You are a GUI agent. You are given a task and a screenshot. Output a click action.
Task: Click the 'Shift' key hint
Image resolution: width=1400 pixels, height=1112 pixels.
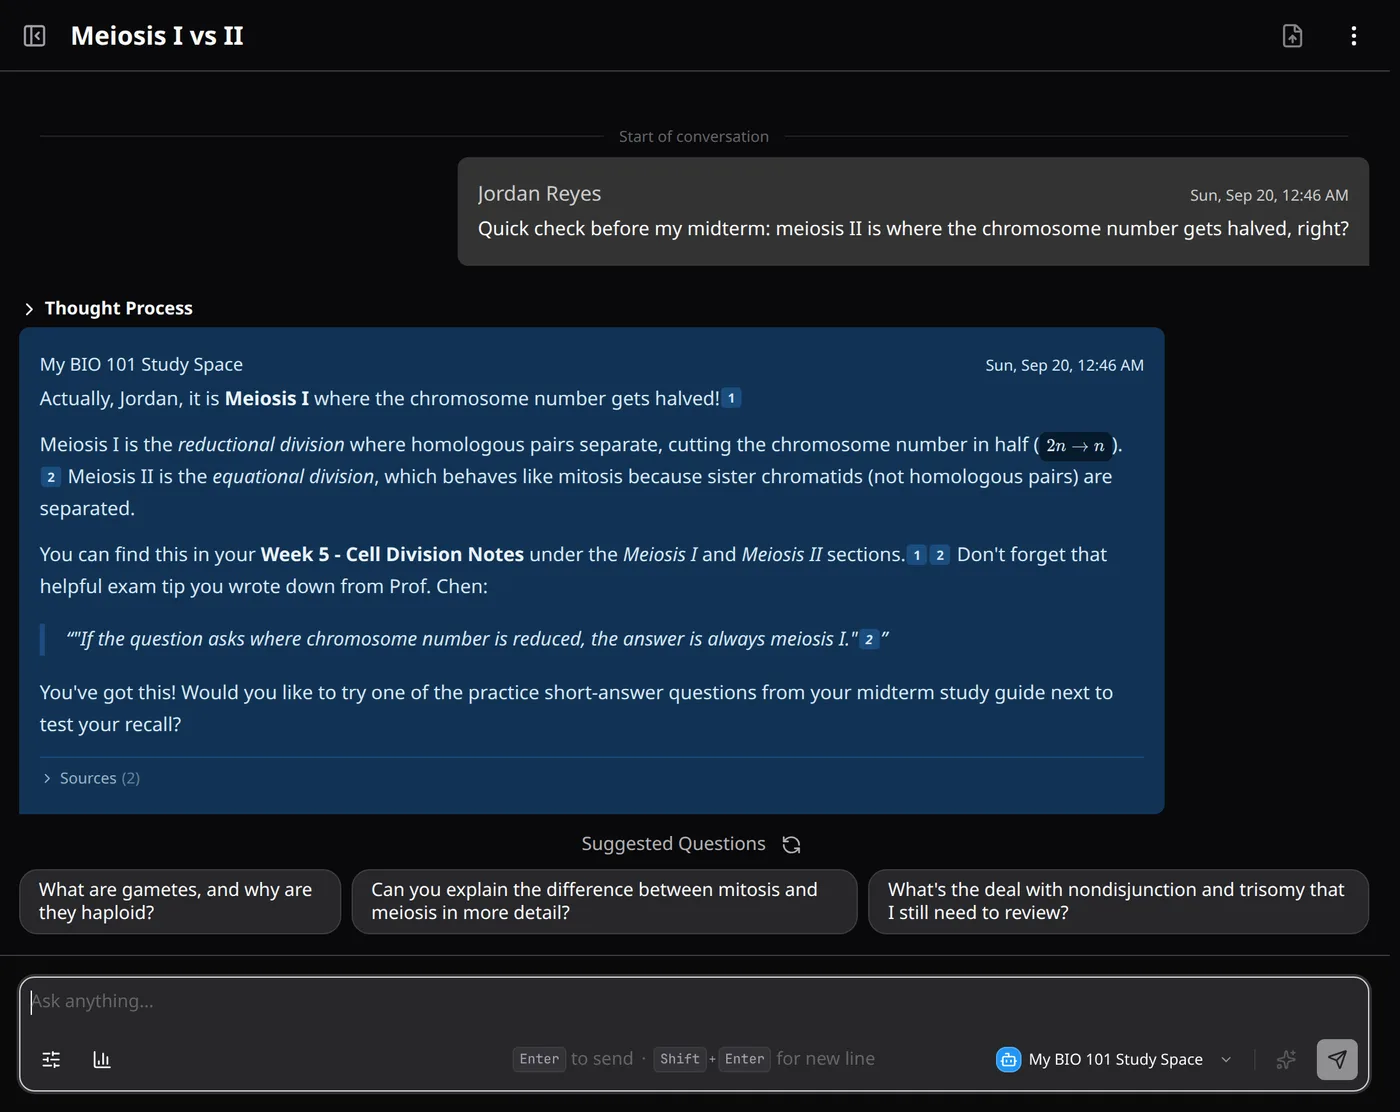(x=680, y=1059)
